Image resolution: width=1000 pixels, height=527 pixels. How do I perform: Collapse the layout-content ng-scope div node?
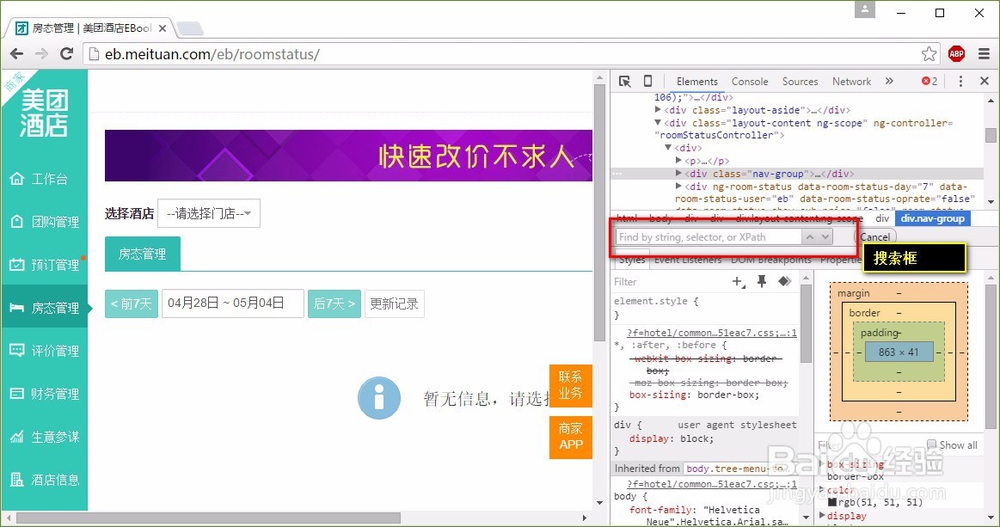point(658,122)
